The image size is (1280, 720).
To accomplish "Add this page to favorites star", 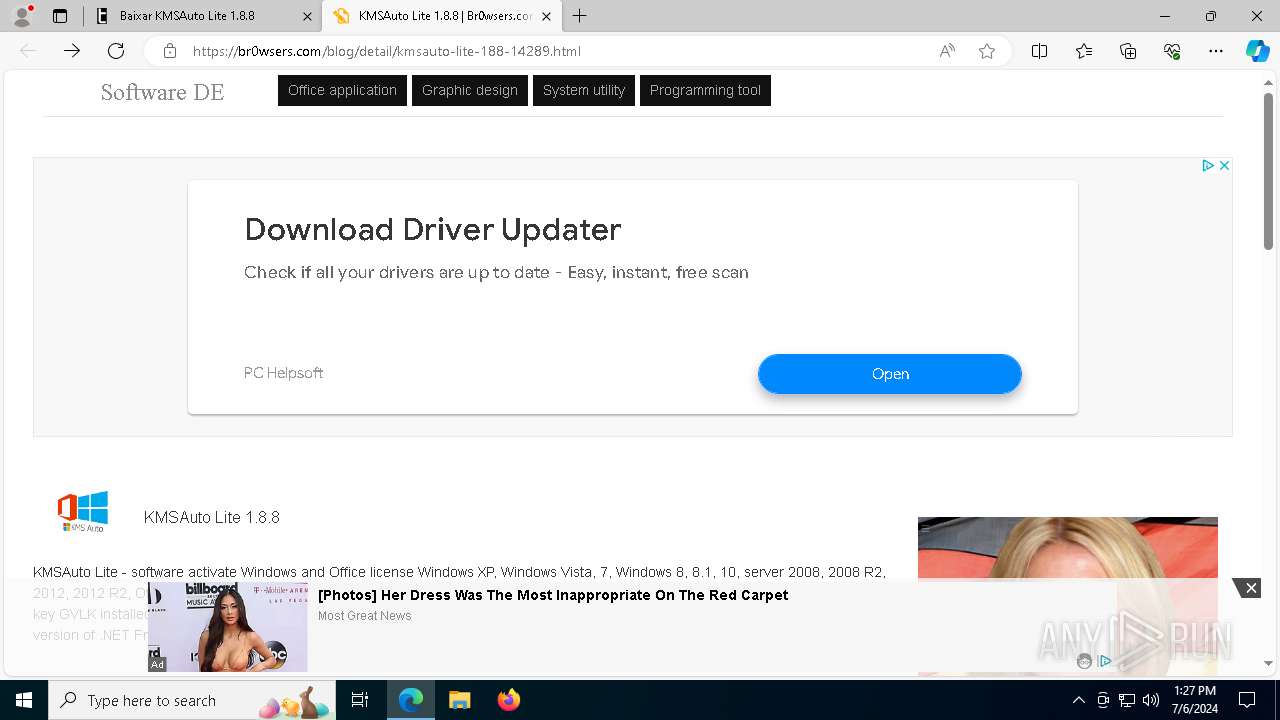I will click(987, 51).
